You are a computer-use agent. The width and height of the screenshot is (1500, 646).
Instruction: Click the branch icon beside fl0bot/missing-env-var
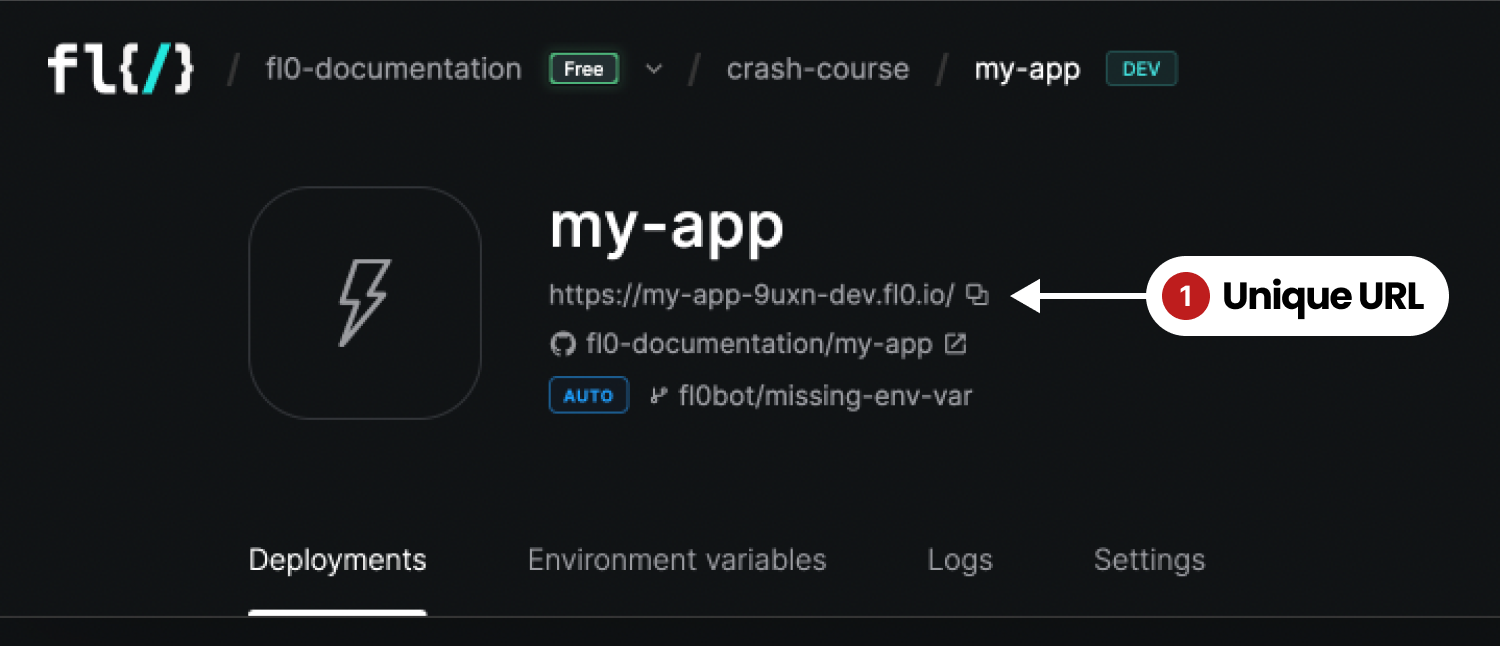pos(659,396)
